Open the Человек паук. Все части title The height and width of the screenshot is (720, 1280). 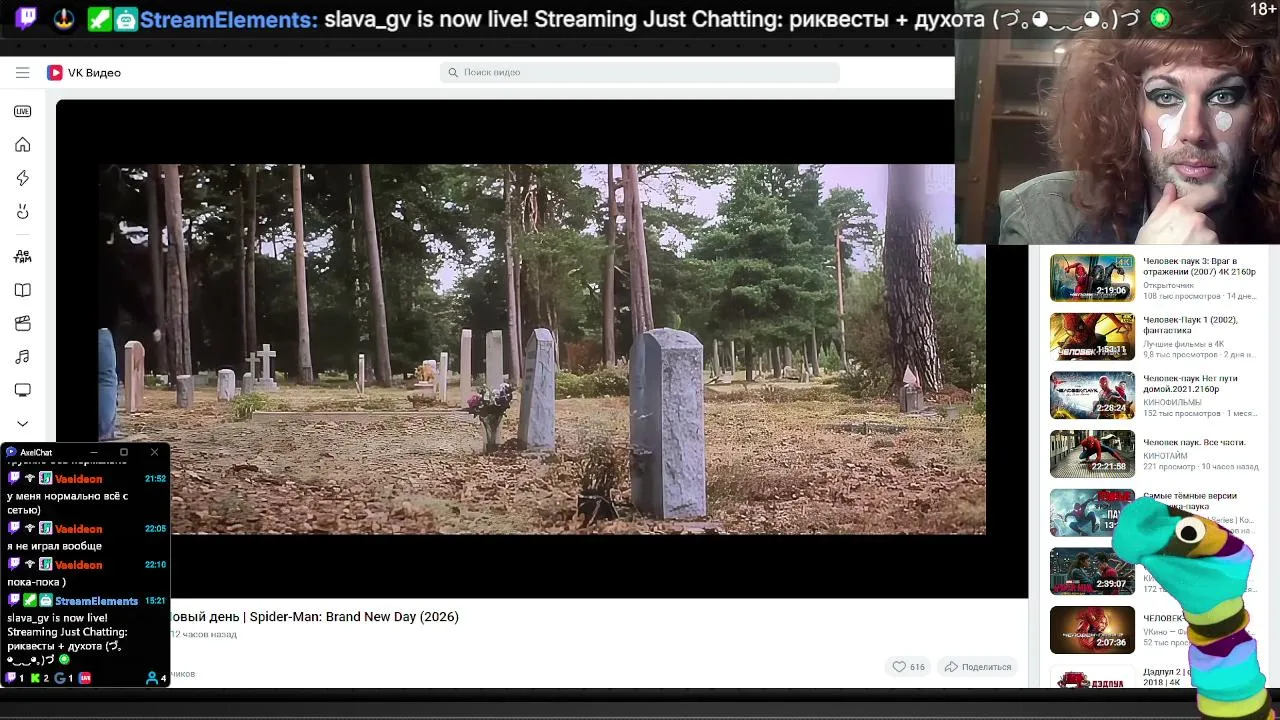(x=1194, y=442)
